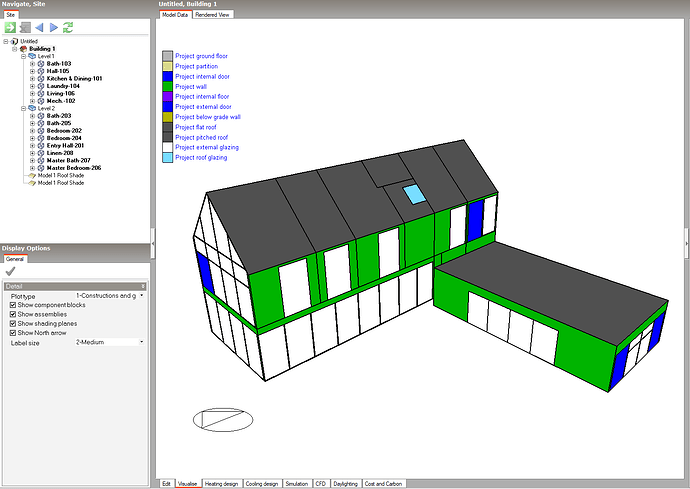Expand the Kitchen & Dining-101 node
690x489 pixels.
(32, 79)
